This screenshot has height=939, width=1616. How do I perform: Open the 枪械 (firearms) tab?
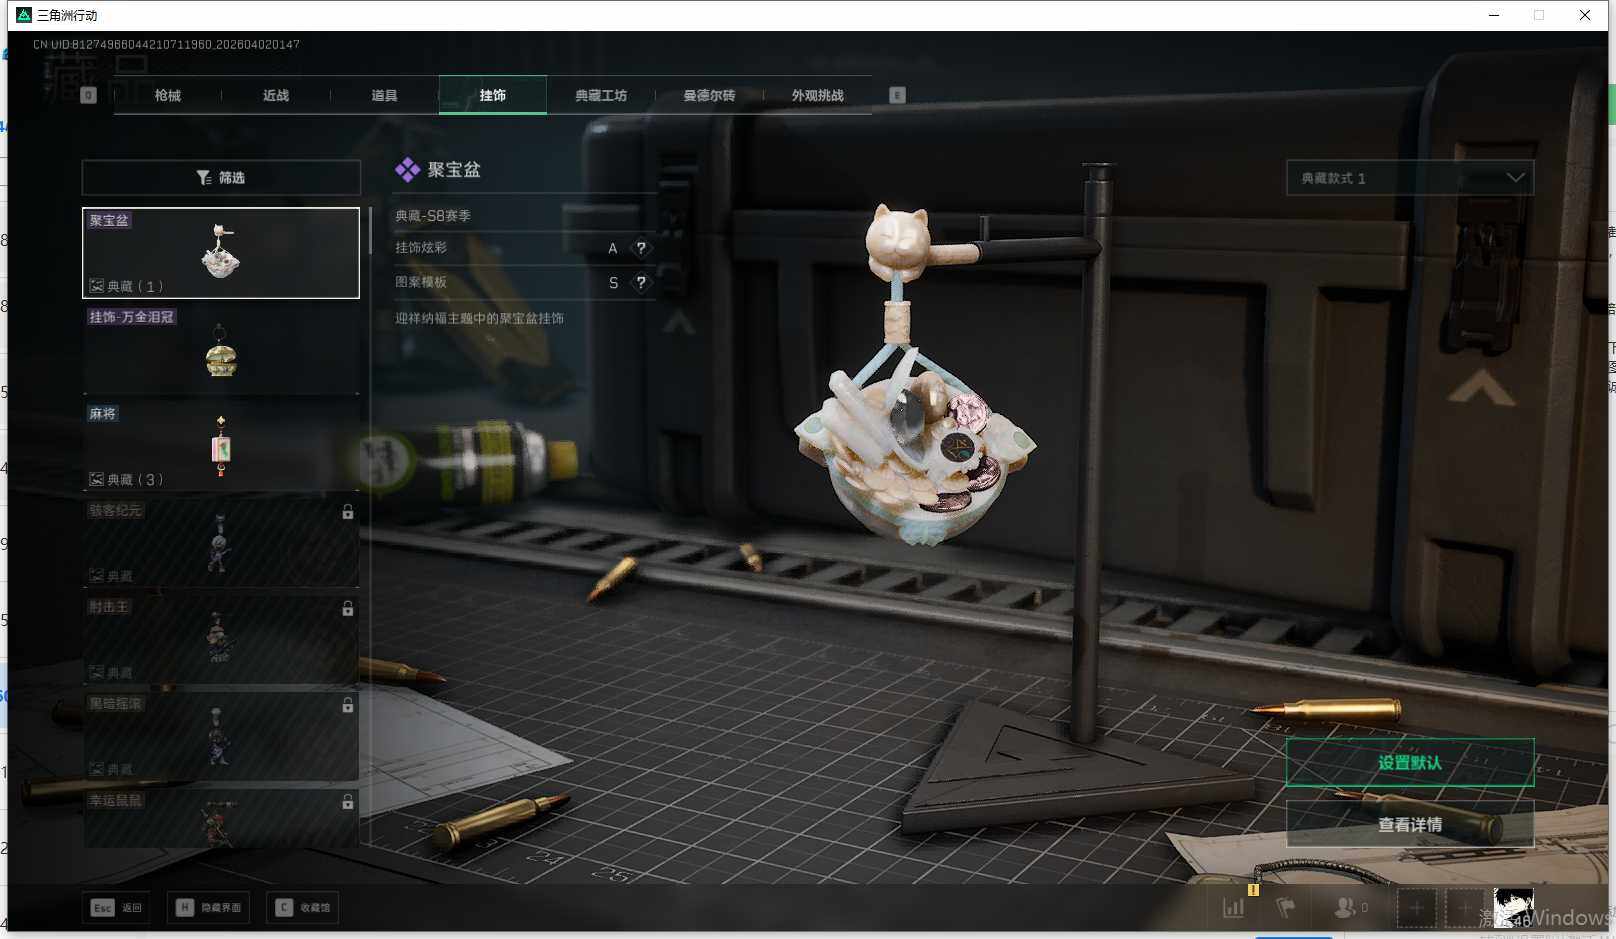(x=168, y=95)
